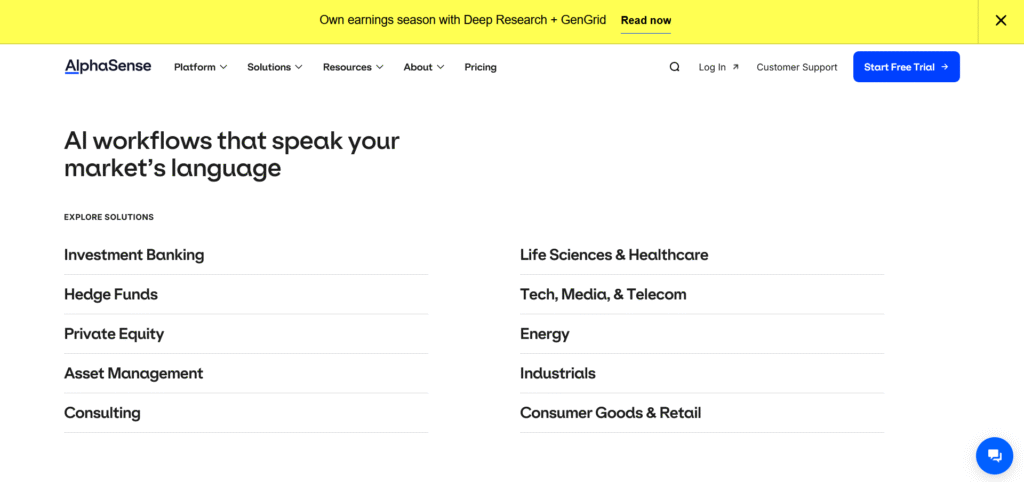The width and height of the screenshot is (1024, 482).
Task: Click the AlphaSense logo
Action: point(108,67)
